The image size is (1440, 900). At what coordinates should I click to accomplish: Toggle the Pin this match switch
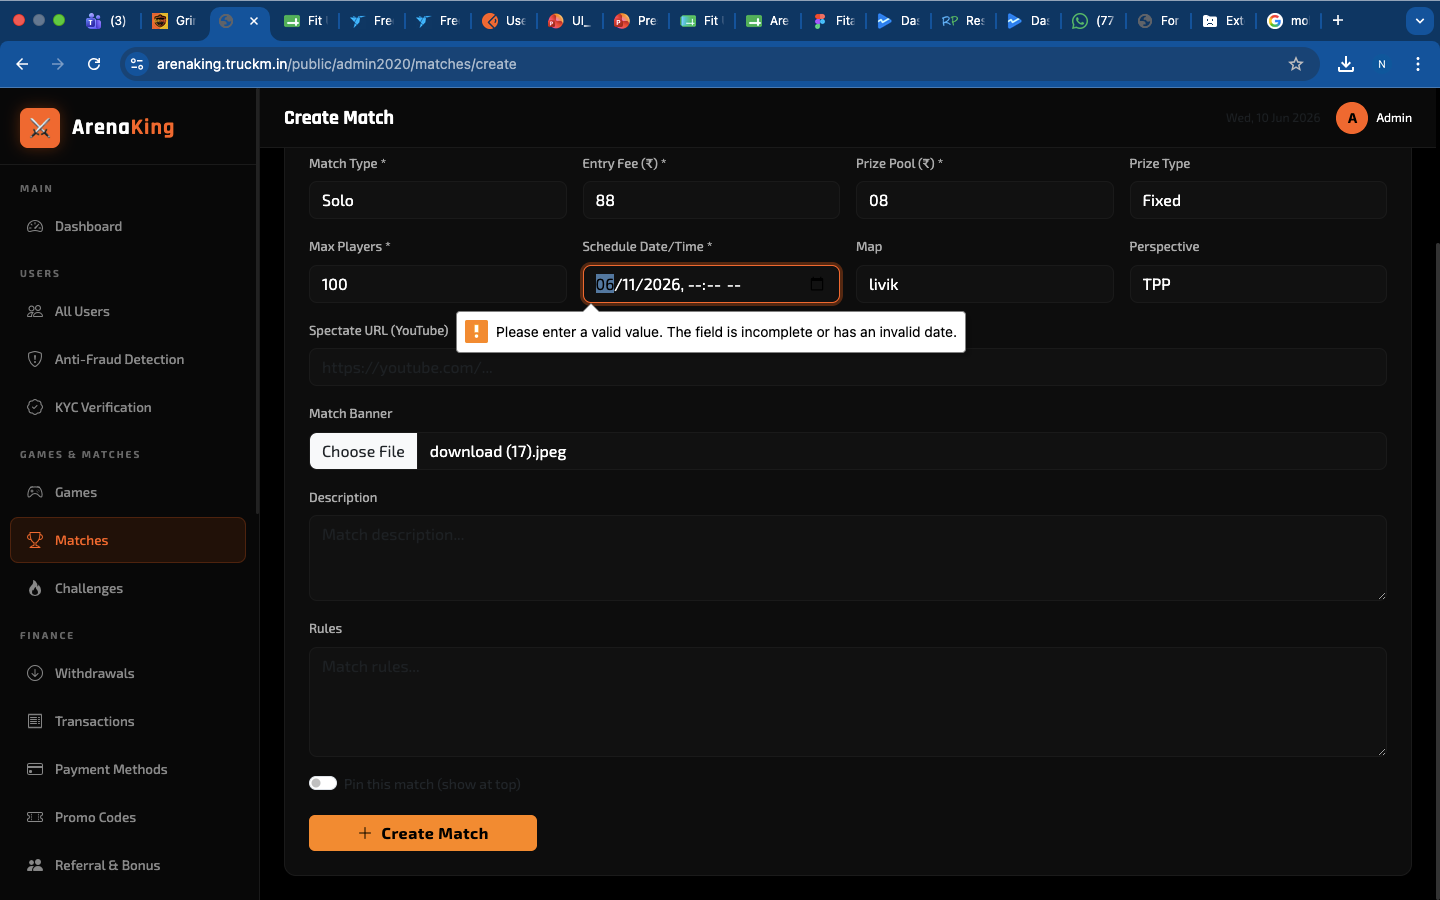click(323, 783)
